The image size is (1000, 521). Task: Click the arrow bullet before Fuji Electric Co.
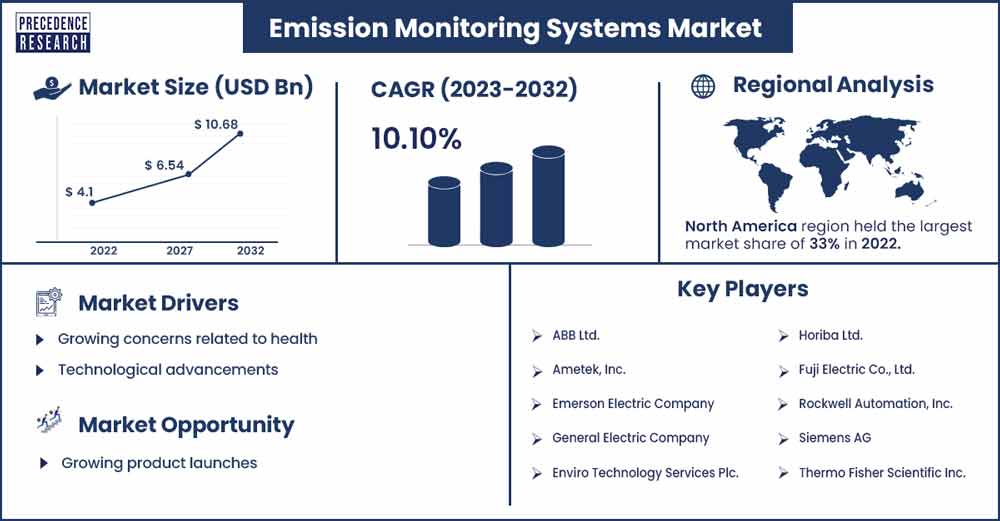(783, 371)
